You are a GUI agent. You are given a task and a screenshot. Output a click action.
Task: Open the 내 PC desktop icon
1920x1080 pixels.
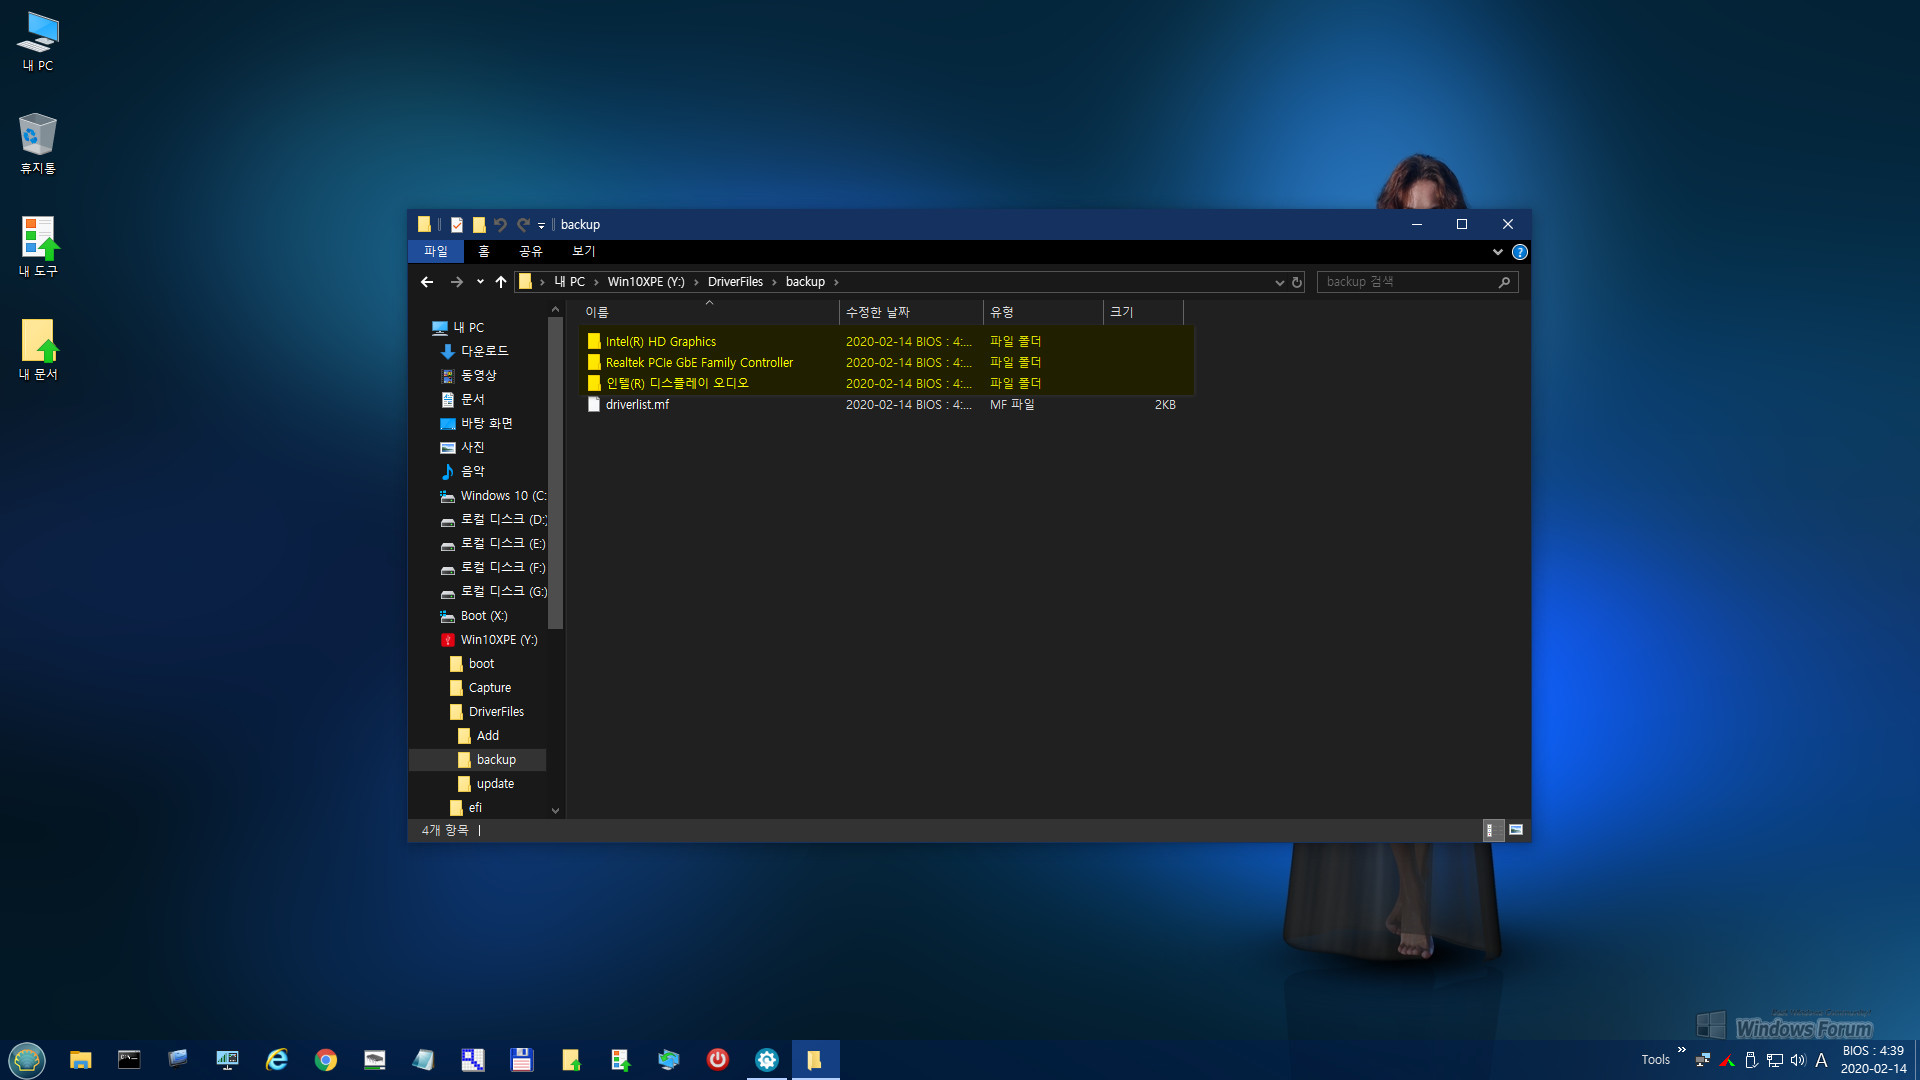38,41
